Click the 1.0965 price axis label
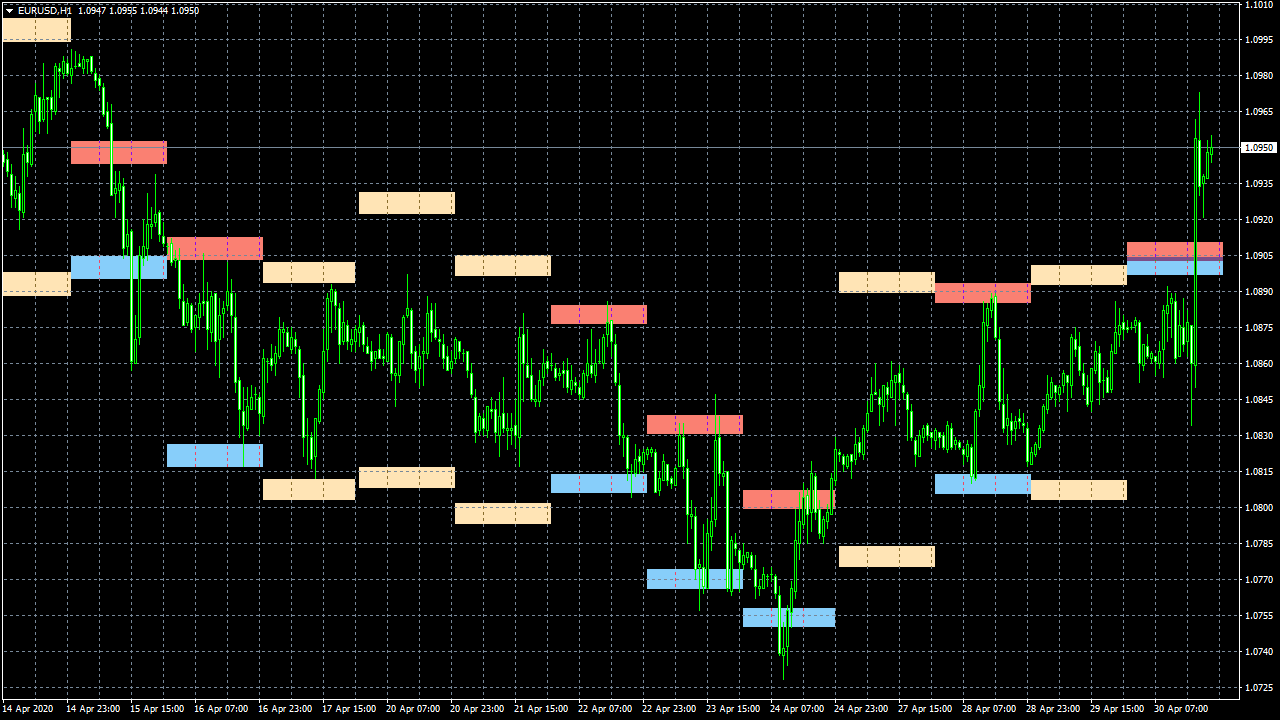This screenshot has width=1280, height=720. (x=1258, y=112)
